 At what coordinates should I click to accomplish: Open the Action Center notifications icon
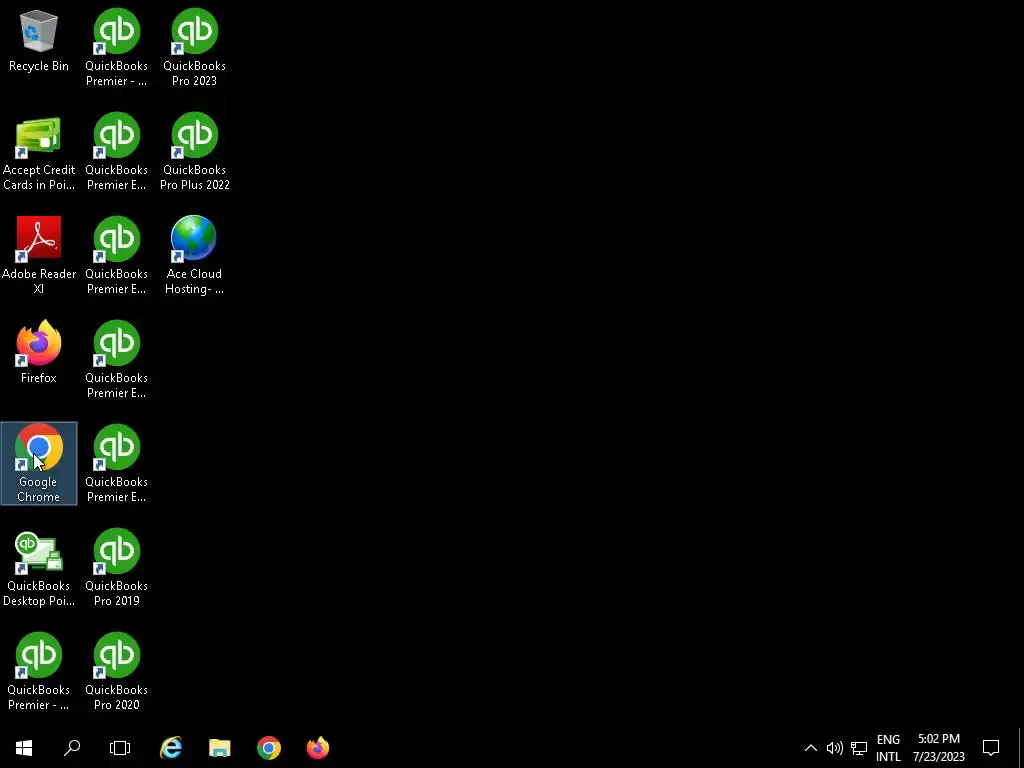pos(991,748)
